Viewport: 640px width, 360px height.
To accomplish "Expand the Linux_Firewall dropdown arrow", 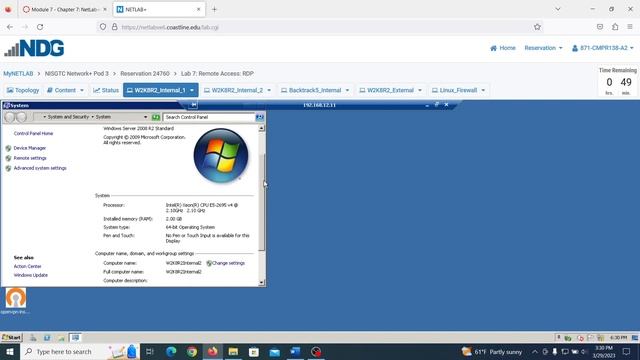I will 483,90.
